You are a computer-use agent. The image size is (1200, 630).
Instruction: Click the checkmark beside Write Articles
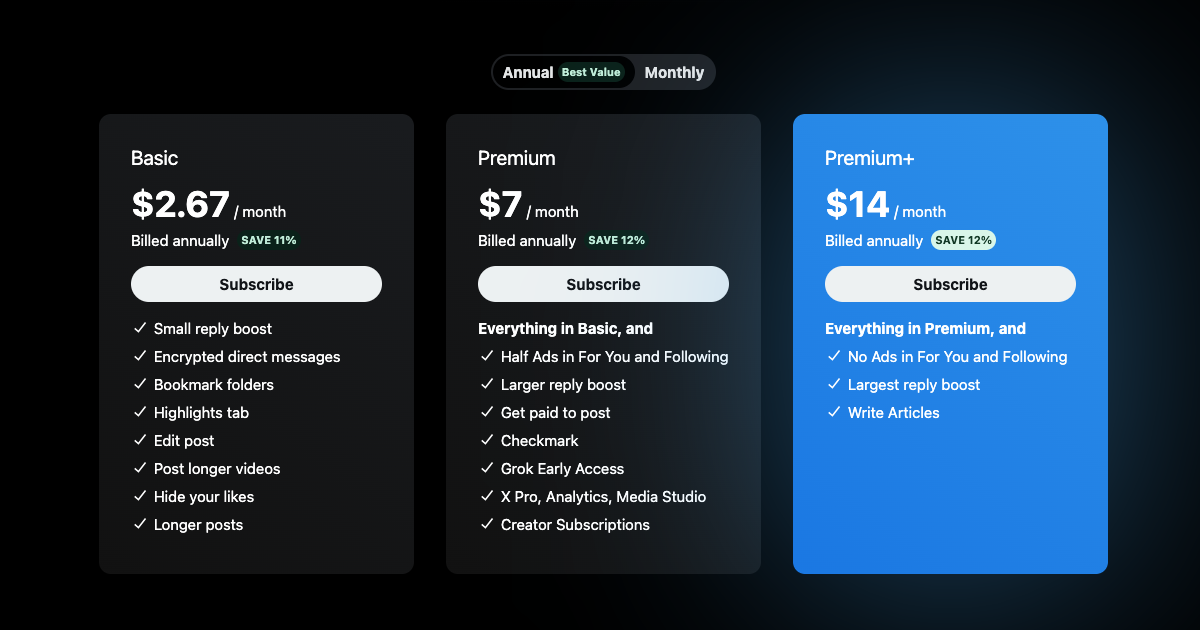point(834,412)
